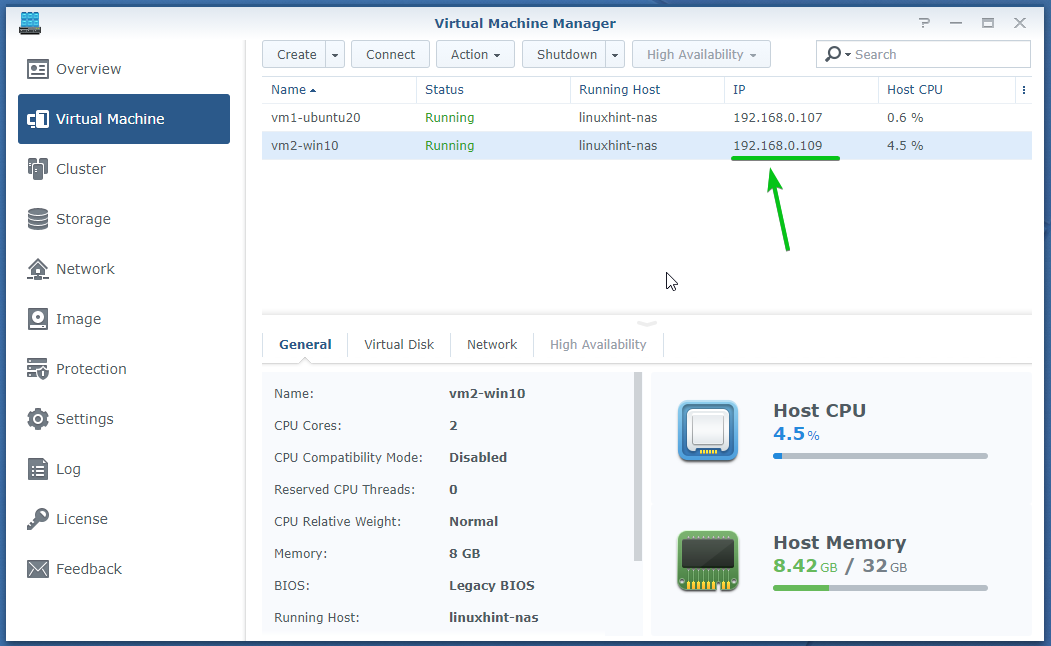The image size is (1051, 646).
Task: Click the Connect button
Action: tap(390, 55)
